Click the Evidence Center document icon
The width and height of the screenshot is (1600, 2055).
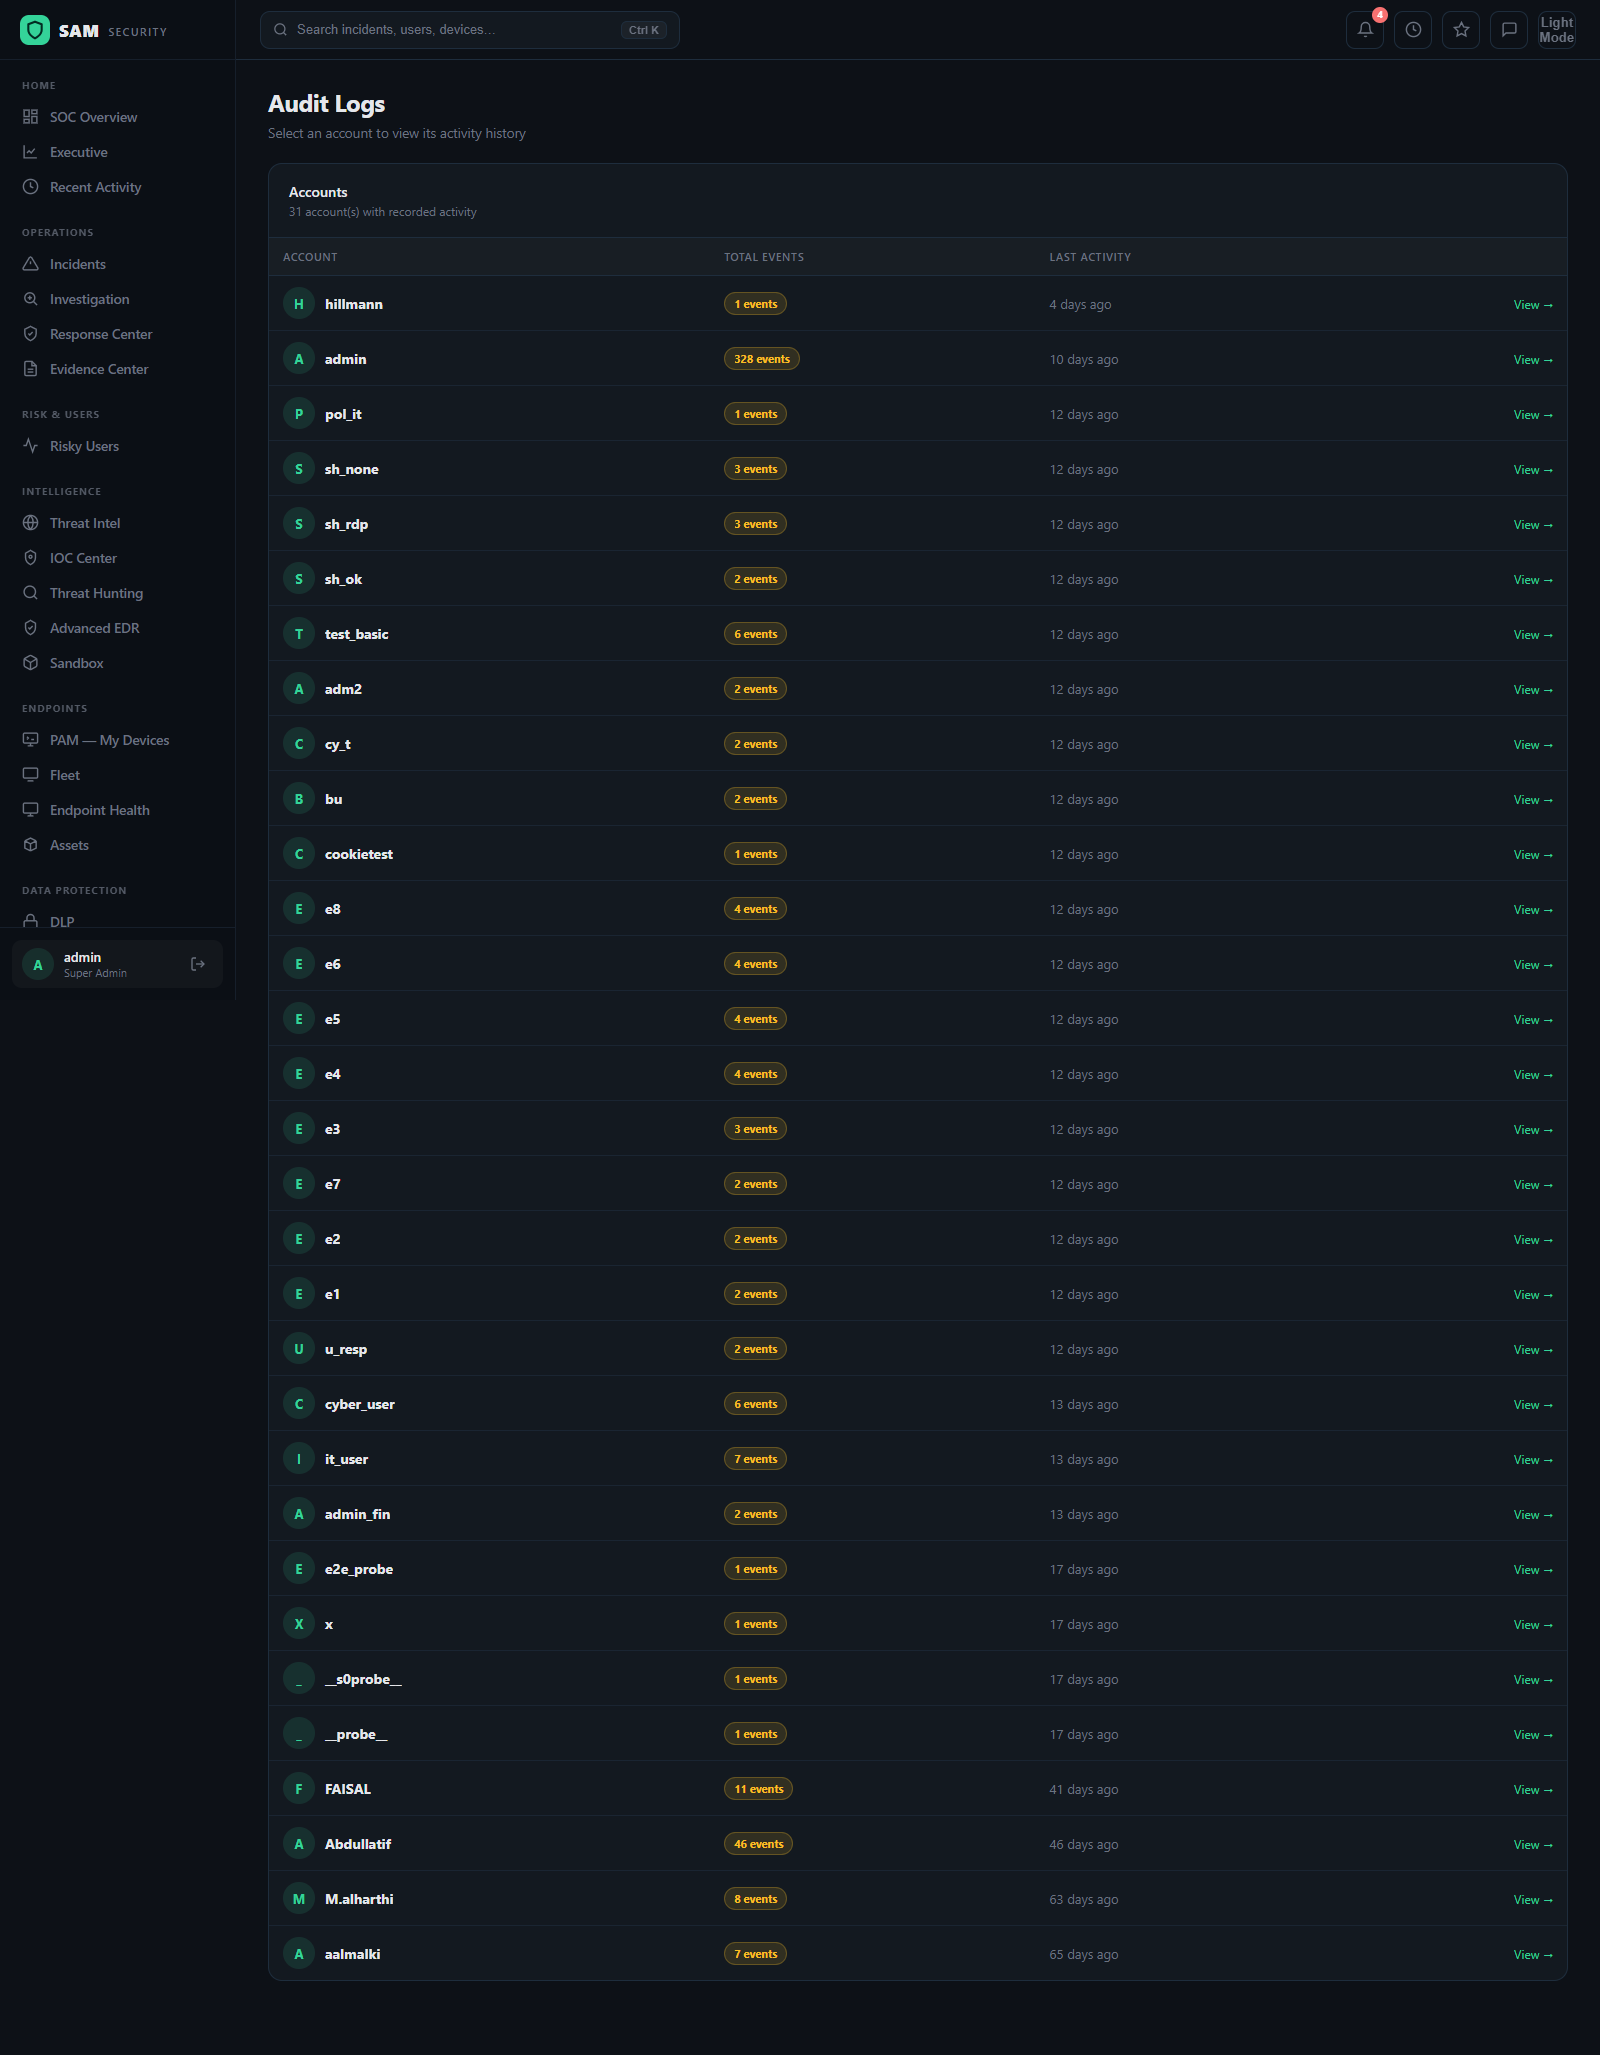pos(31,369)
